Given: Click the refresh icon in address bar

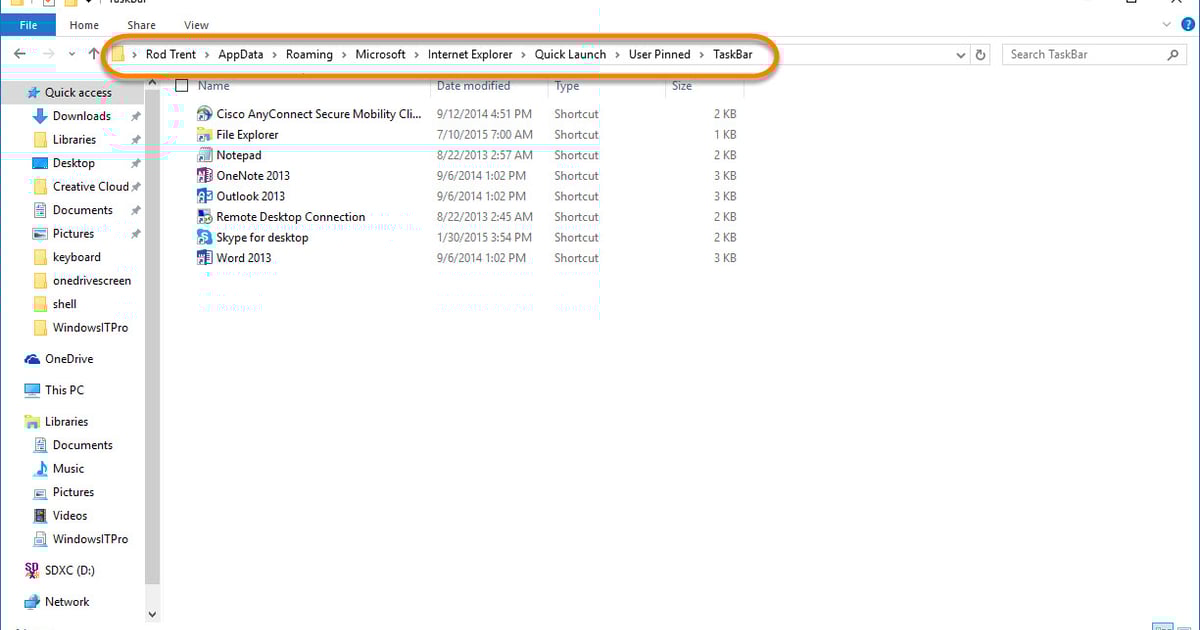Looking at the screenshot, I should pyautogui.click(x=979, y=54).
